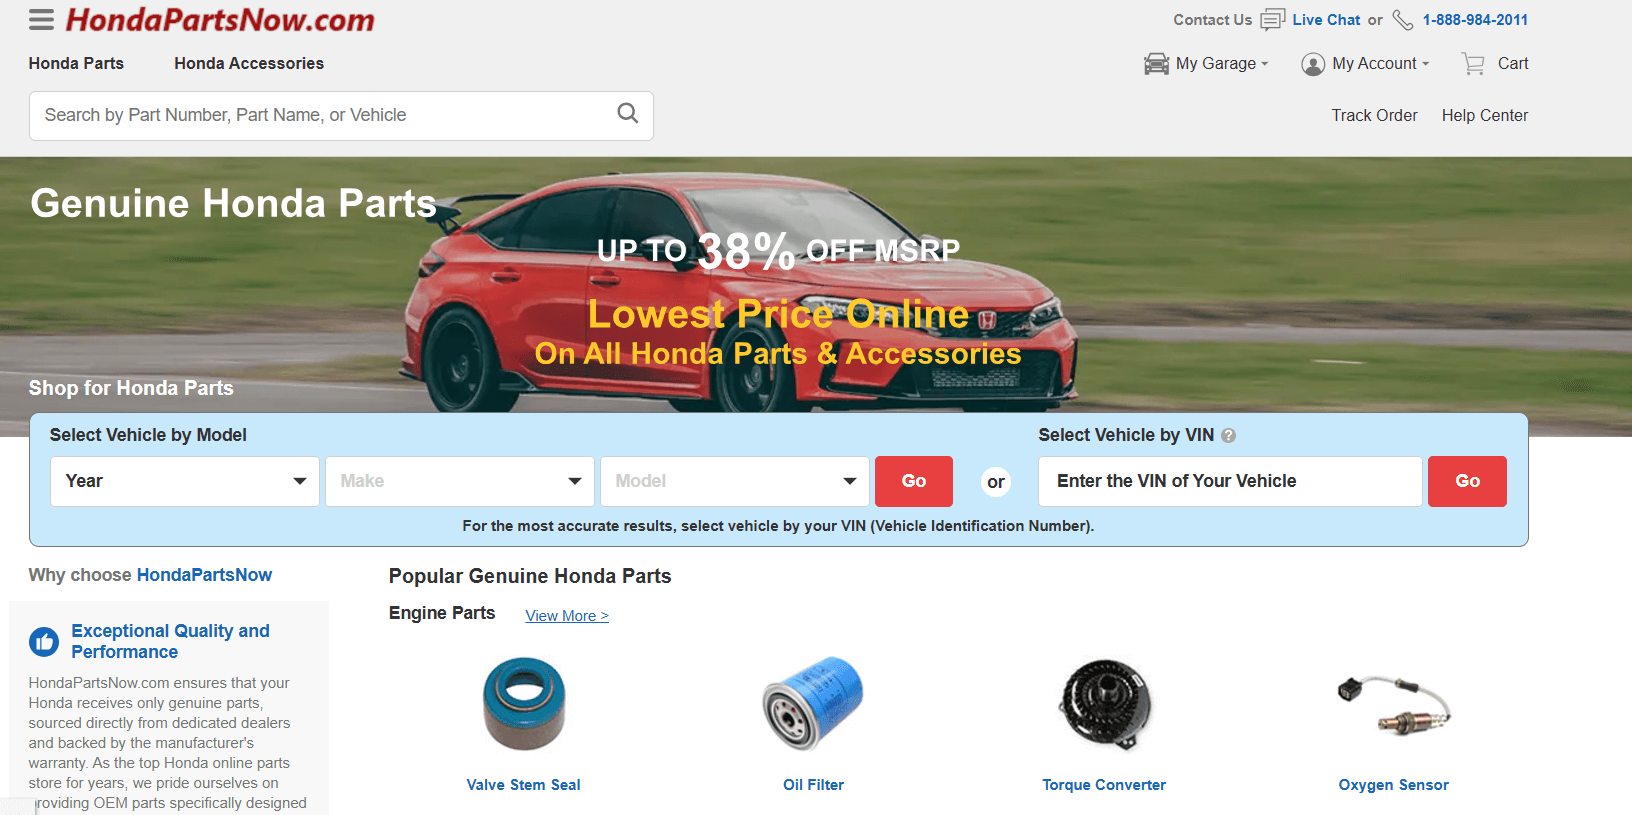The image size is (1632, 815).
Task: Expand the Make dropdown
Action: coord(460,481)
